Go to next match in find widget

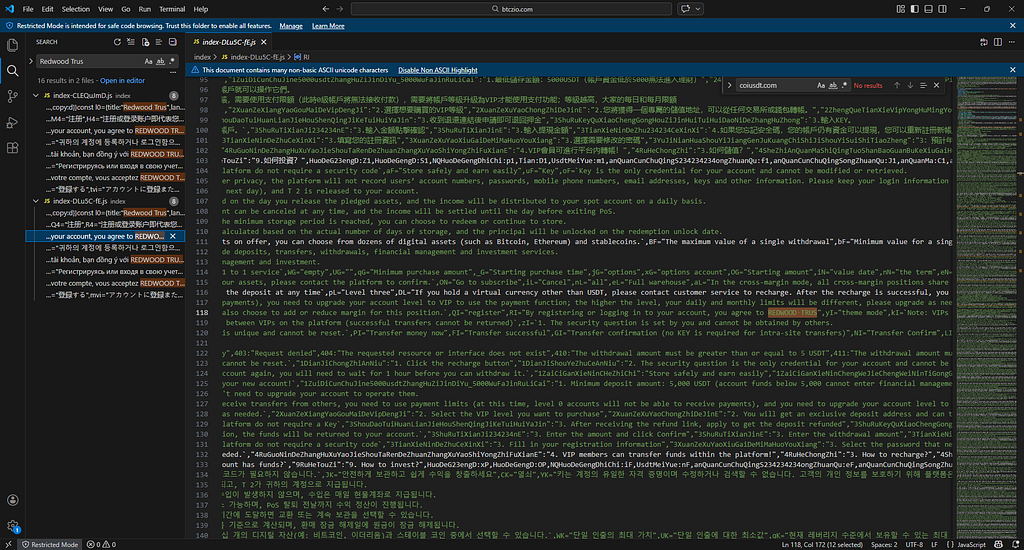(x=910, y=86)
